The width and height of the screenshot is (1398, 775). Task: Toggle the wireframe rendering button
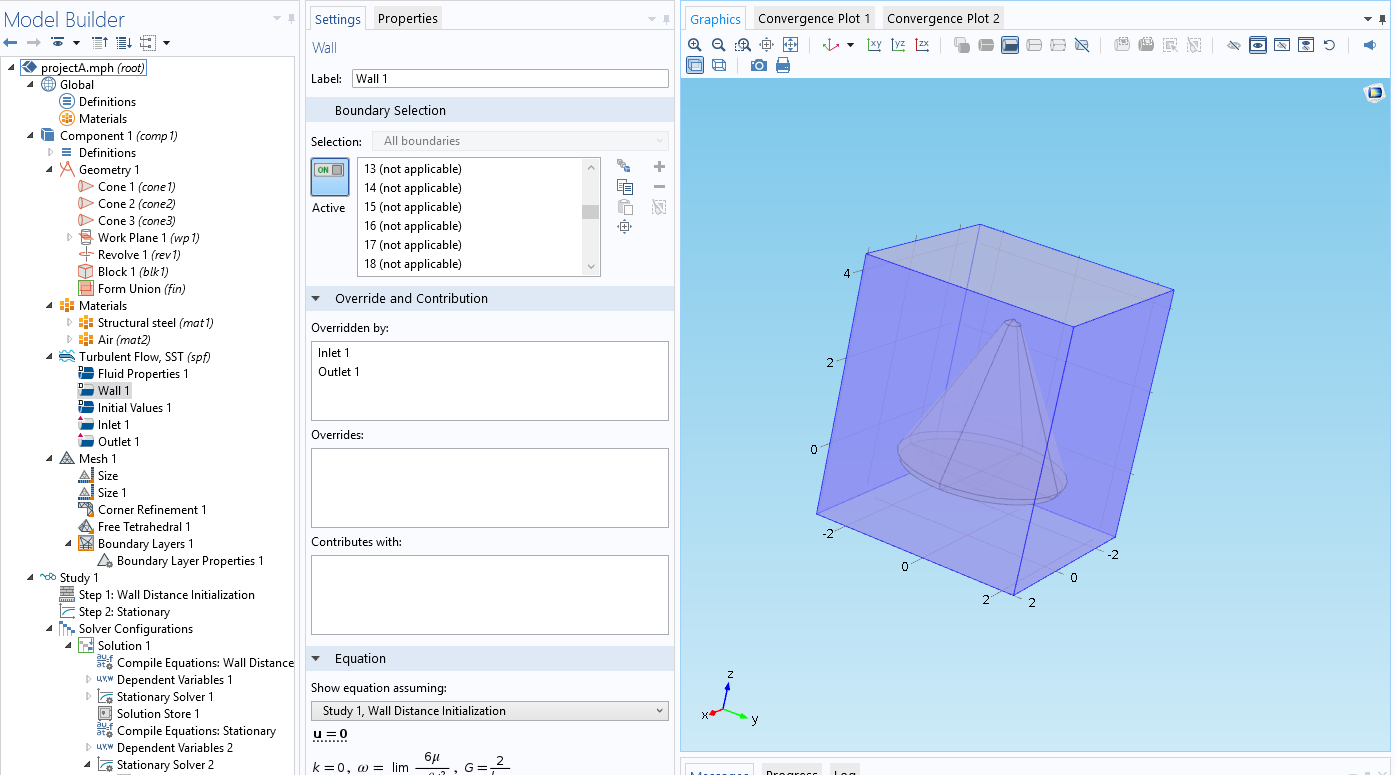(719, 65)
